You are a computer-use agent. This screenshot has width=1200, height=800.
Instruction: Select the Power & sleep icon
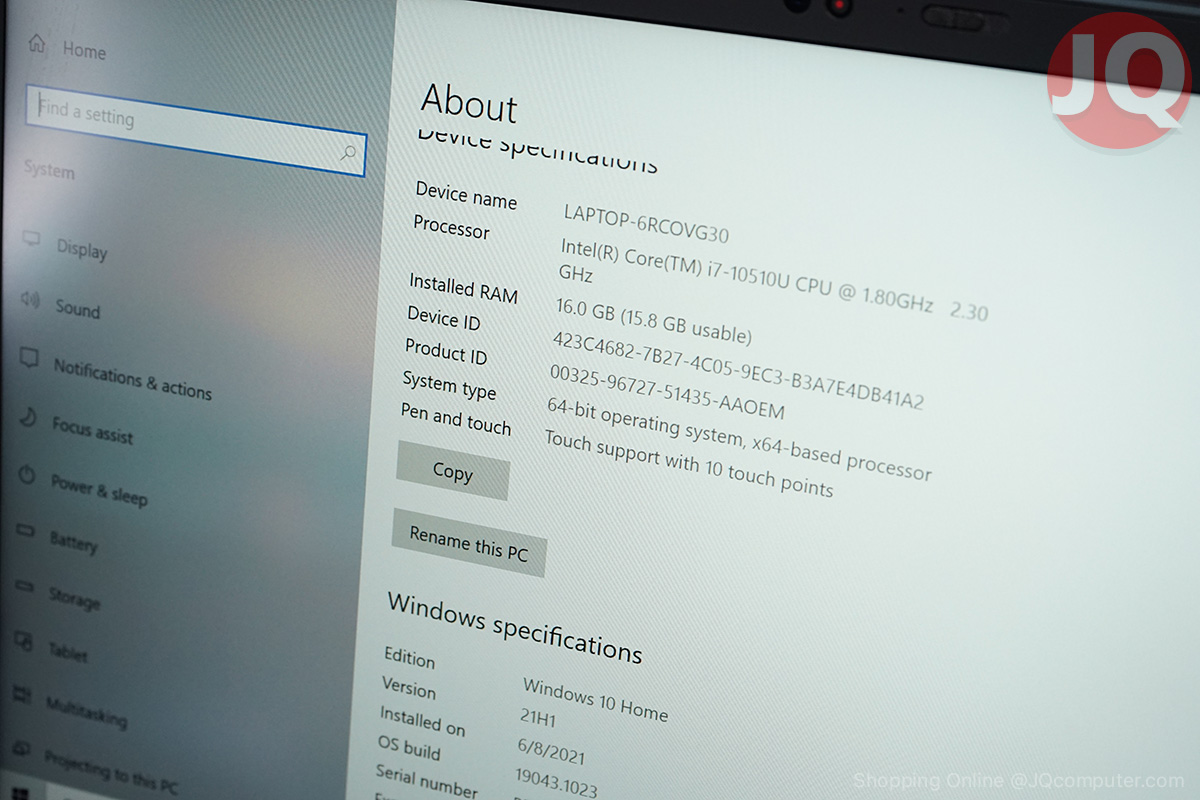[27, 474]
